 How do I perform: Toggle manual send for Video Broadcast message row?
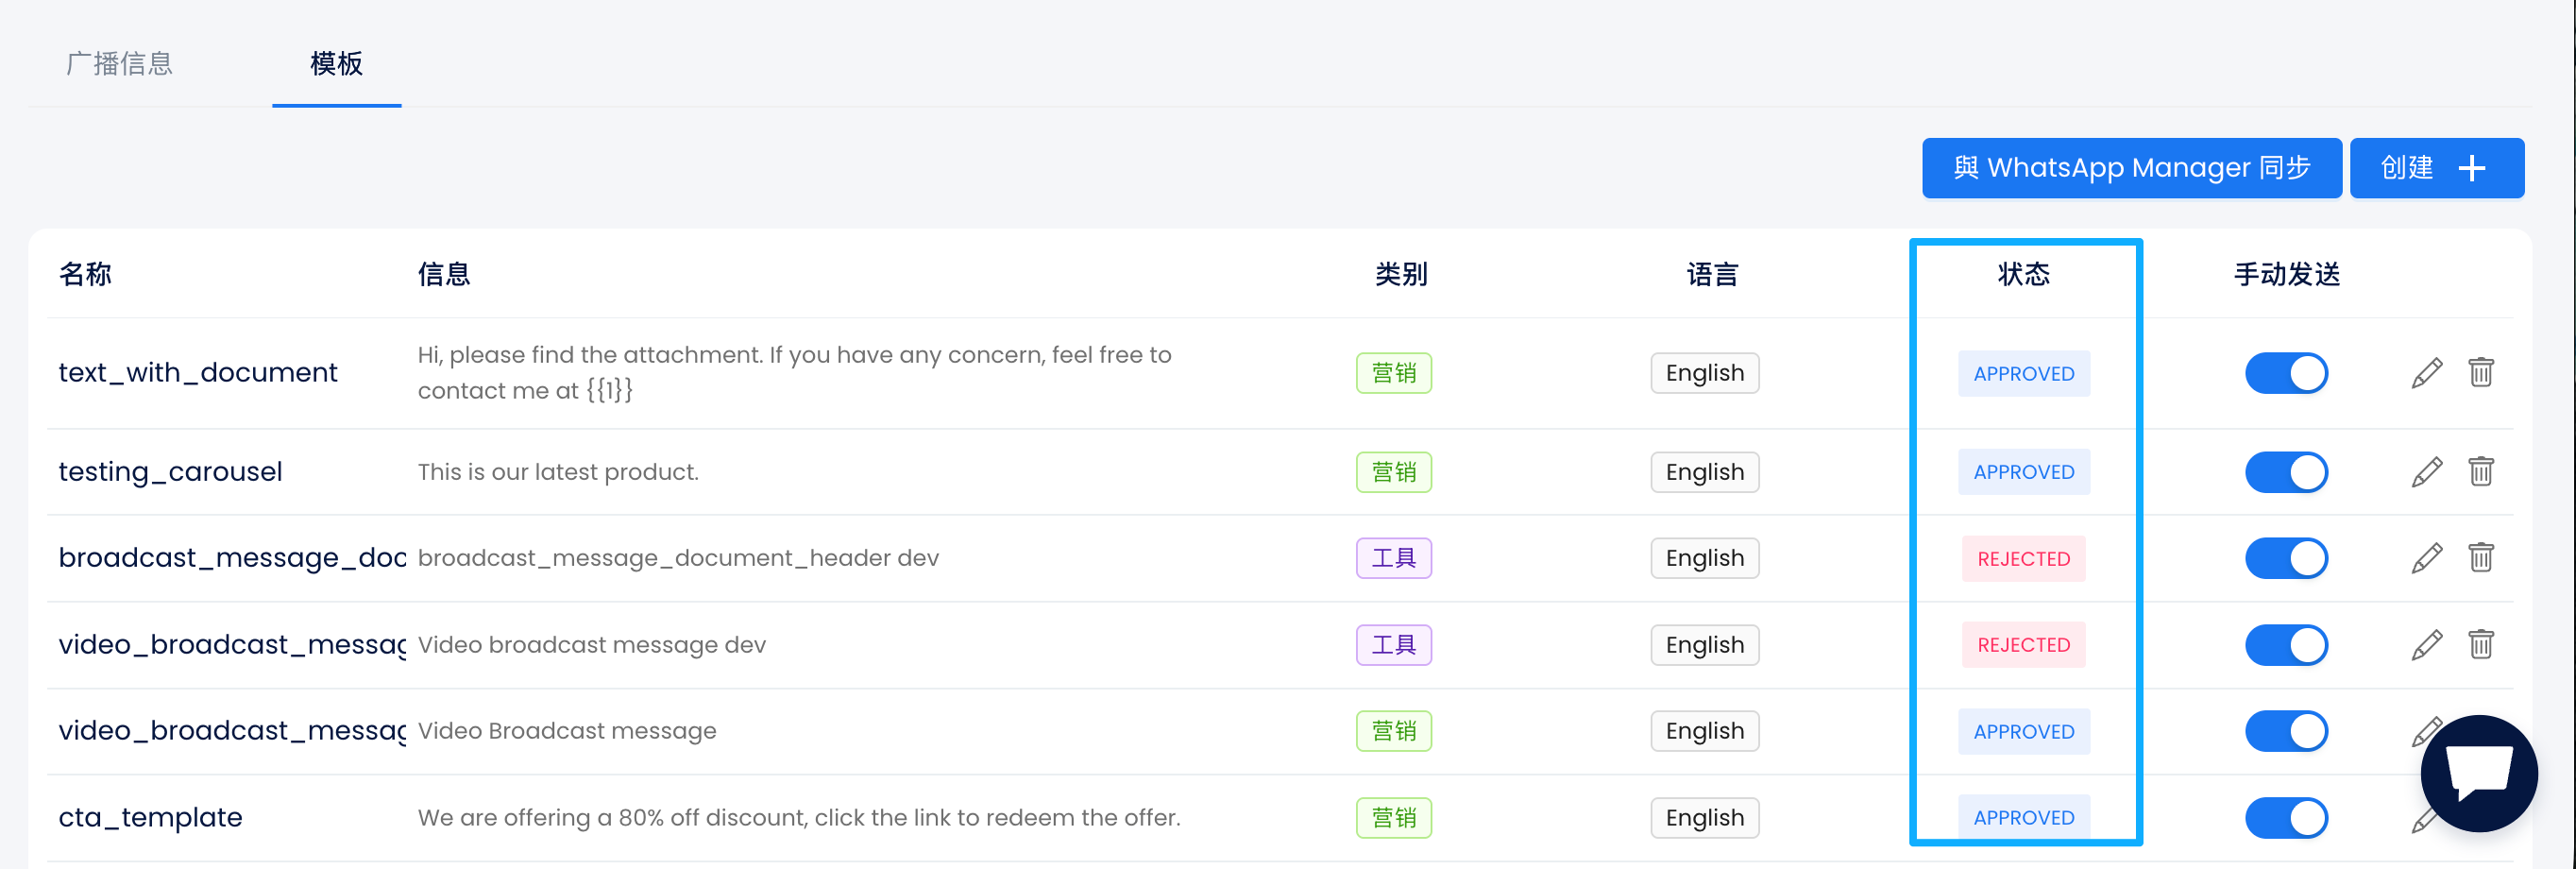(x=2286, y=731)
